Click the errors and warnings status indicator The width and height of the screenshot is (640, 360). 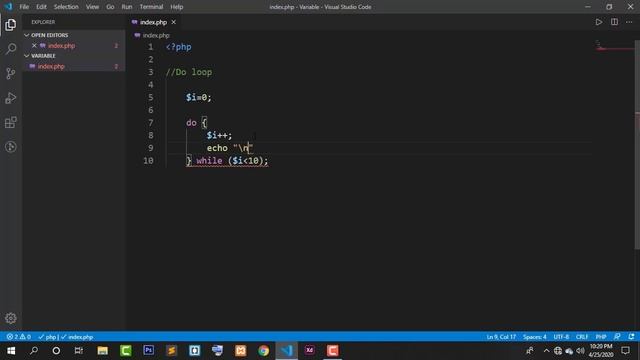pyautogui.click(x=19, y=337)
